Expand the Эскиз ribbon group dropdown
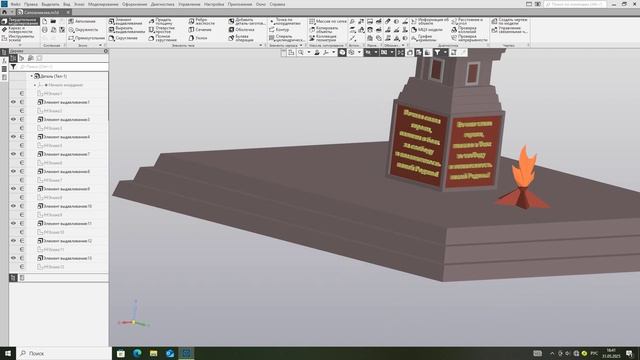The image size is (640, 360). click(100, 45)
